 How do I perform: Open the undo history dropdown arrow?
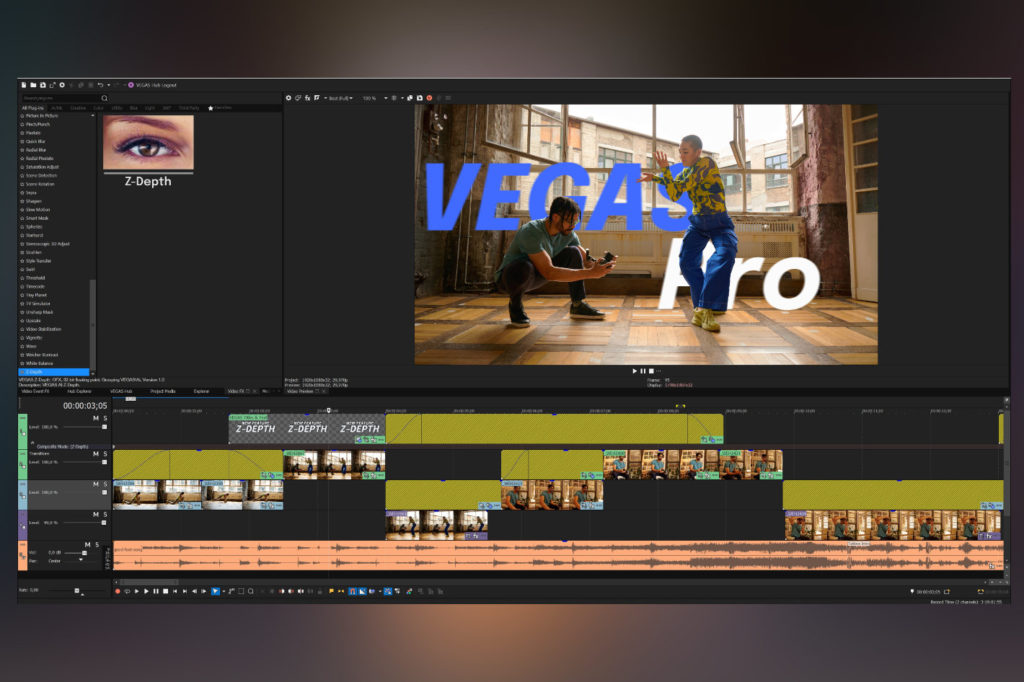pos(108,85)
